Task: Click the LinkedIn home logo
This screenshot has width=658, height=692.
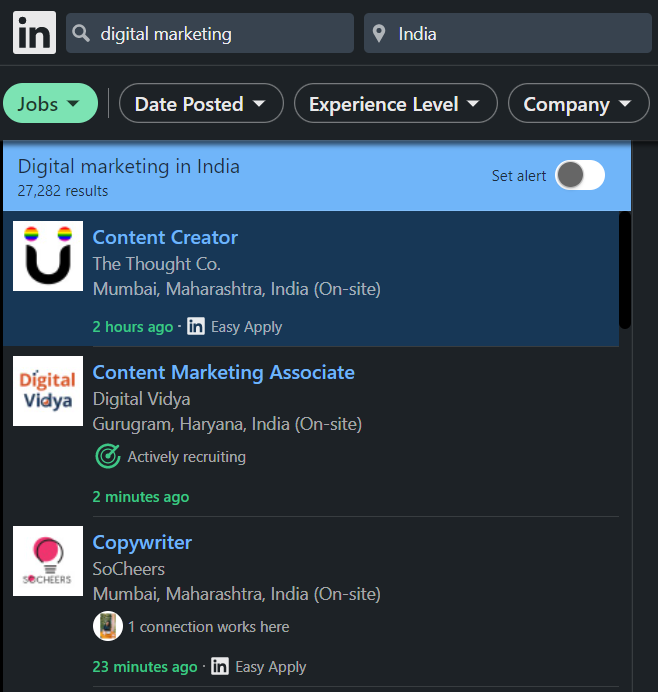Action: (x=34, y=33)
